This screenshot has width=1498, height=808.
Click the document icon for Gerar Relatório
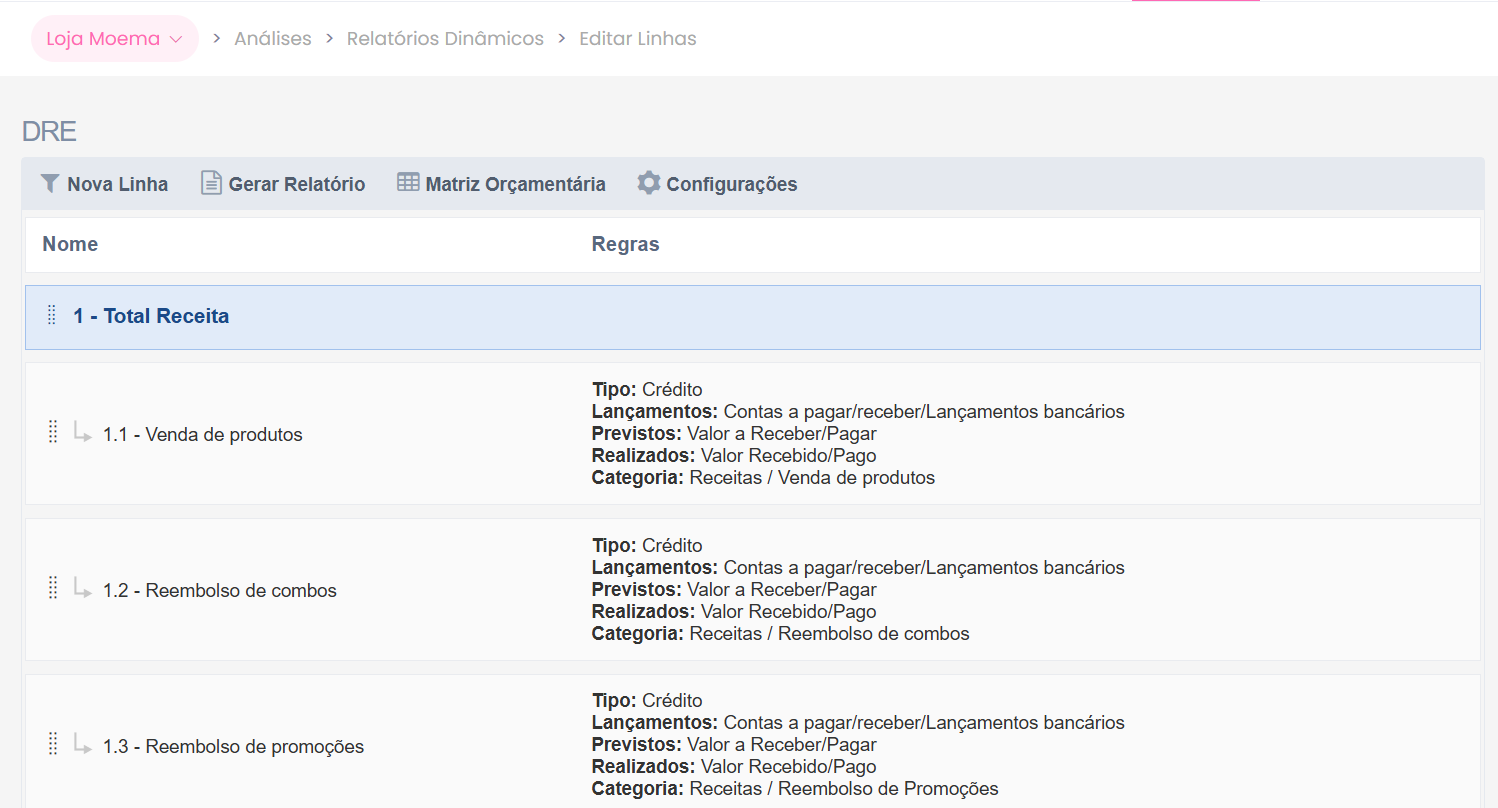click(211, 183)
